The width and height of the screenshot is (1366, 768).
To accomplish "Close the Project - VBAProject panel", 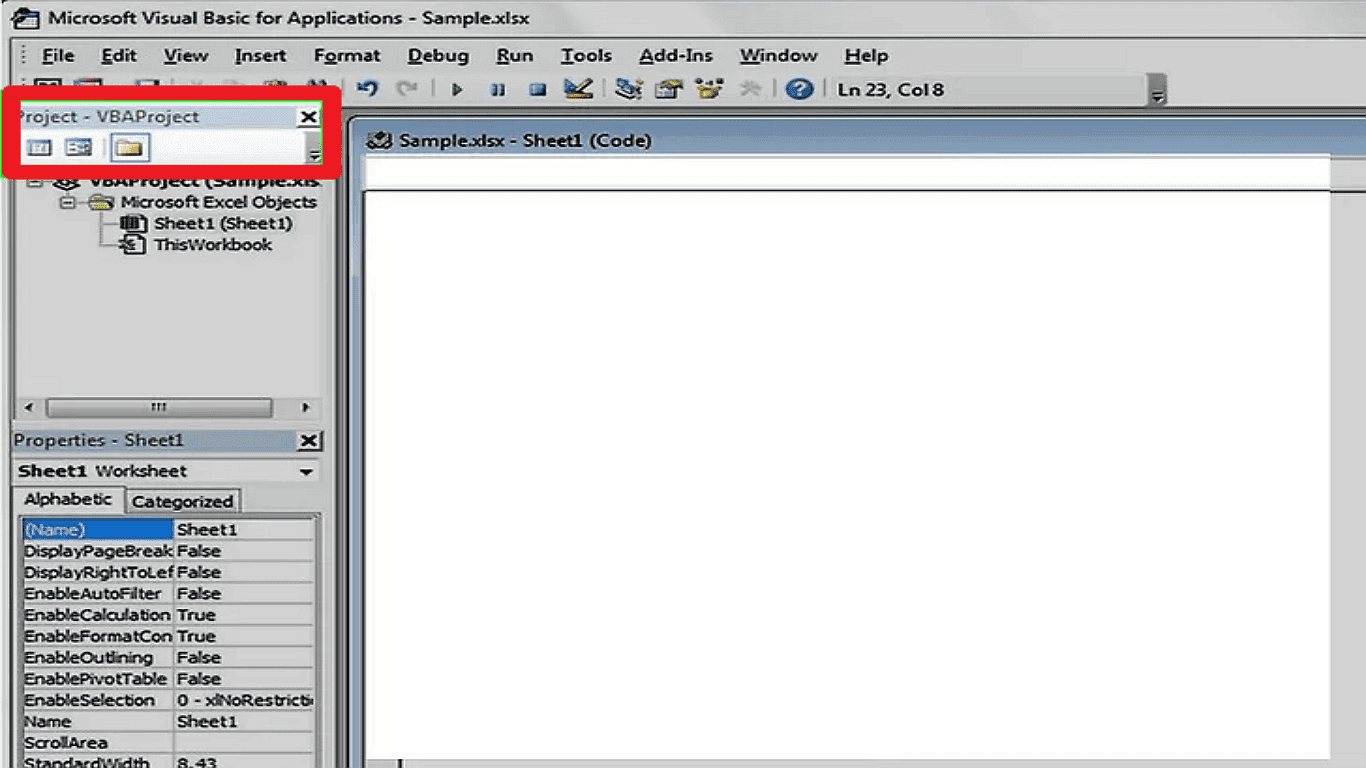I will [x=309, y=117].
